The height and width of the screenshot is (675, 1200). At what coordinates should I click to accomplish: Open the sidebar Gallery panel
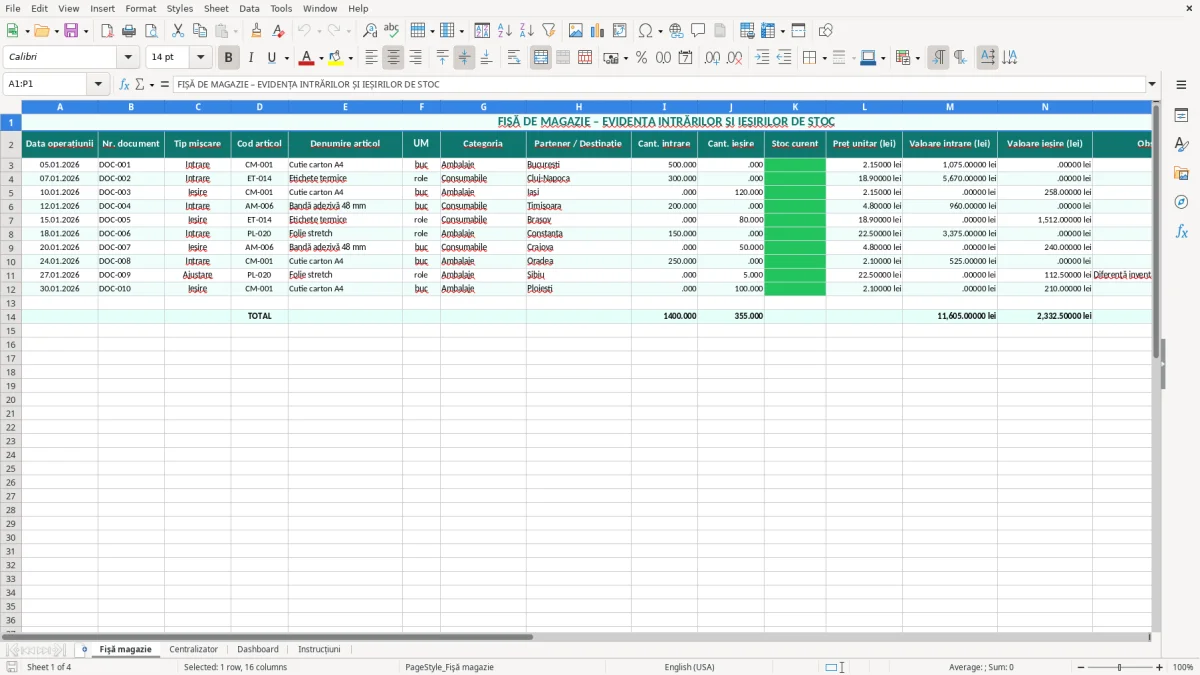pyautogui.click(x=1181, y=173)
